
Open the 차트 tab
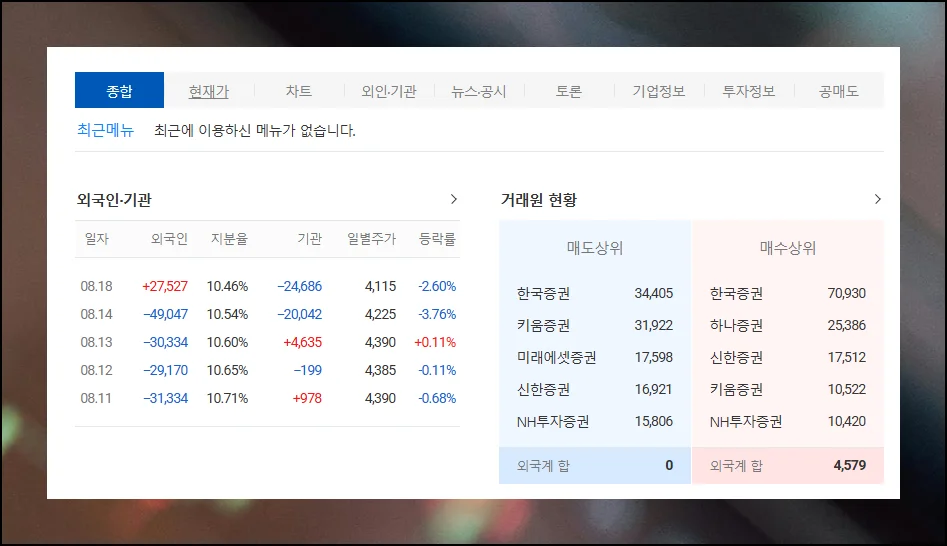[x=299, y=91]
